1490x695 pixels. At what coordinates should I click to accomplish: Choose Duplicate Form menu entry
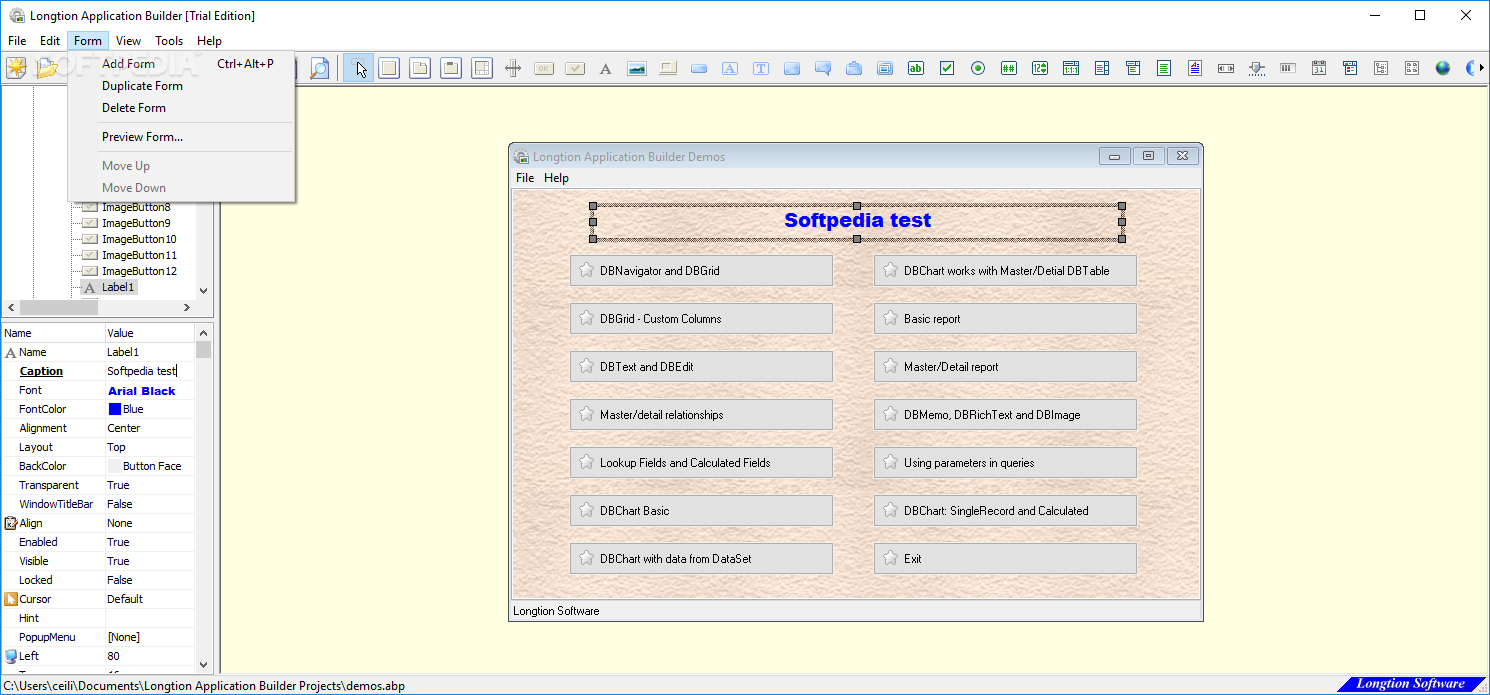(x=181, y=86)
